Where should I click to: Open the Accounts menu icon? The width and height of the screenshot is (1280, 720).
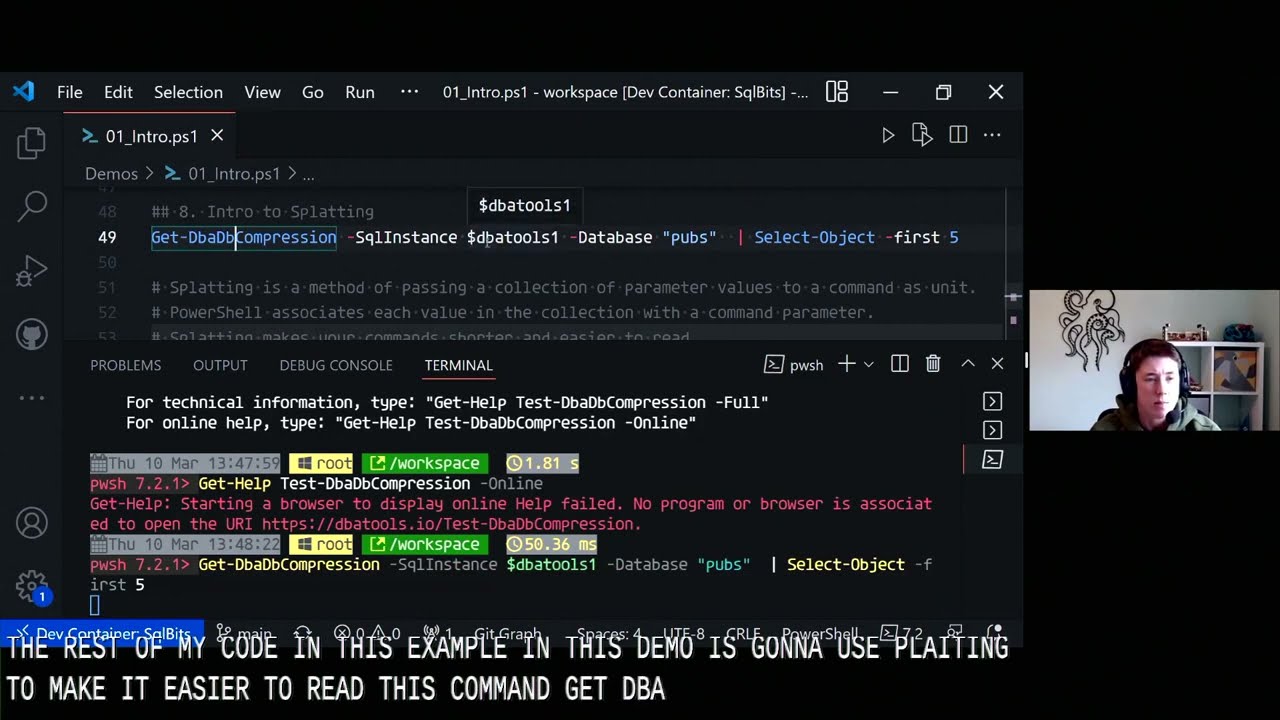[31, 522]
